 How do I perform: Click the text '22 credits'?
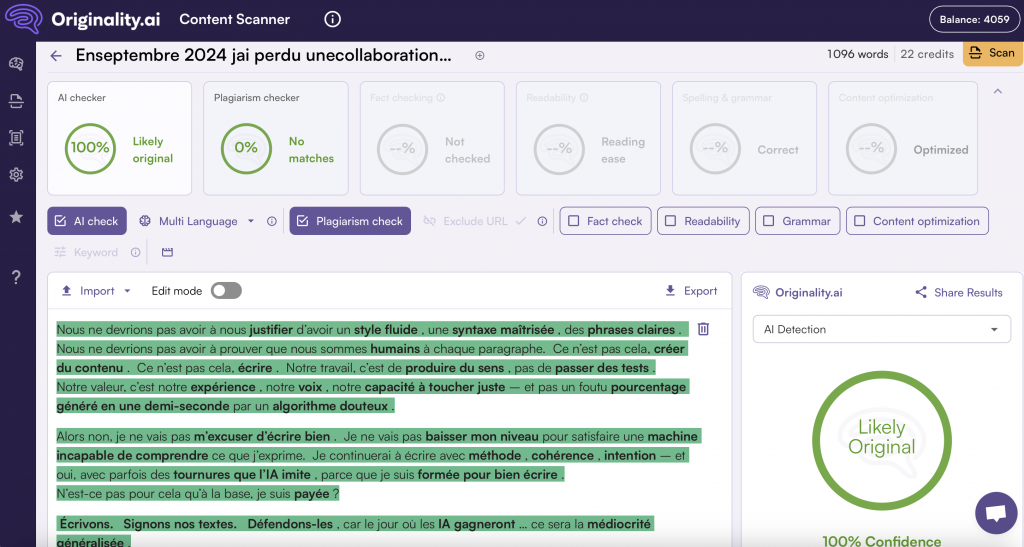(x=927, y=54)
